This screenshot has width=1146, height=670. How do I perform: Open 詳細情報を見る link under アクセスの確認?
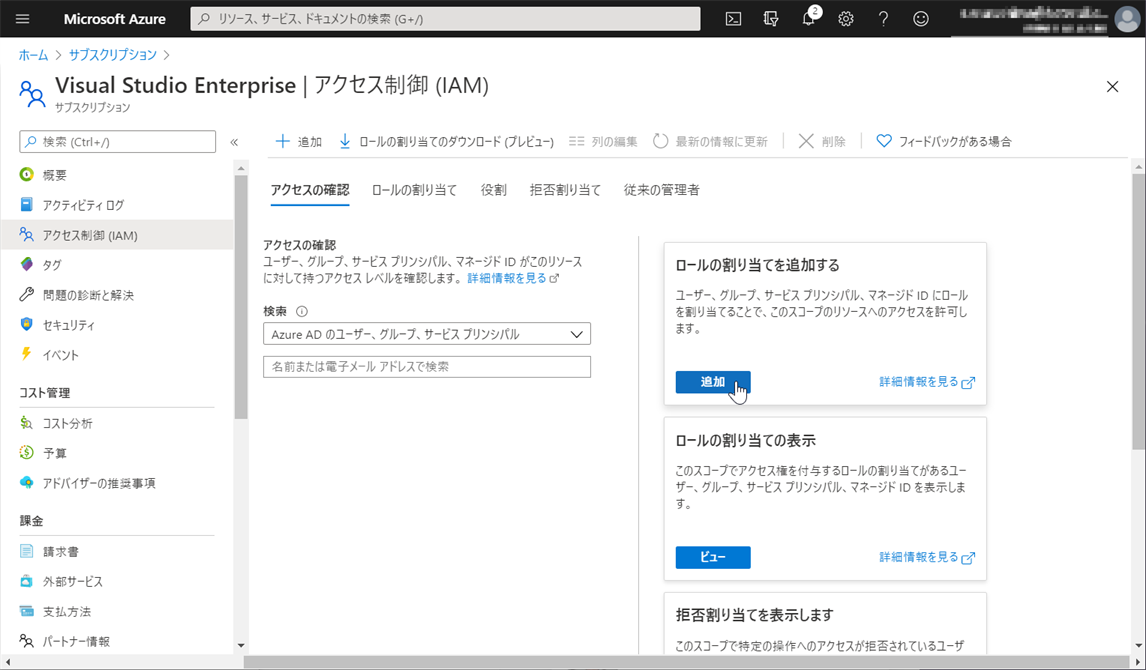click(513, 278)
